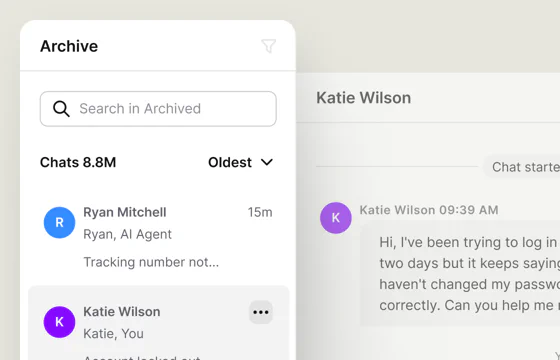Click the Chats 8.8M count label

(x=78, y=162)
